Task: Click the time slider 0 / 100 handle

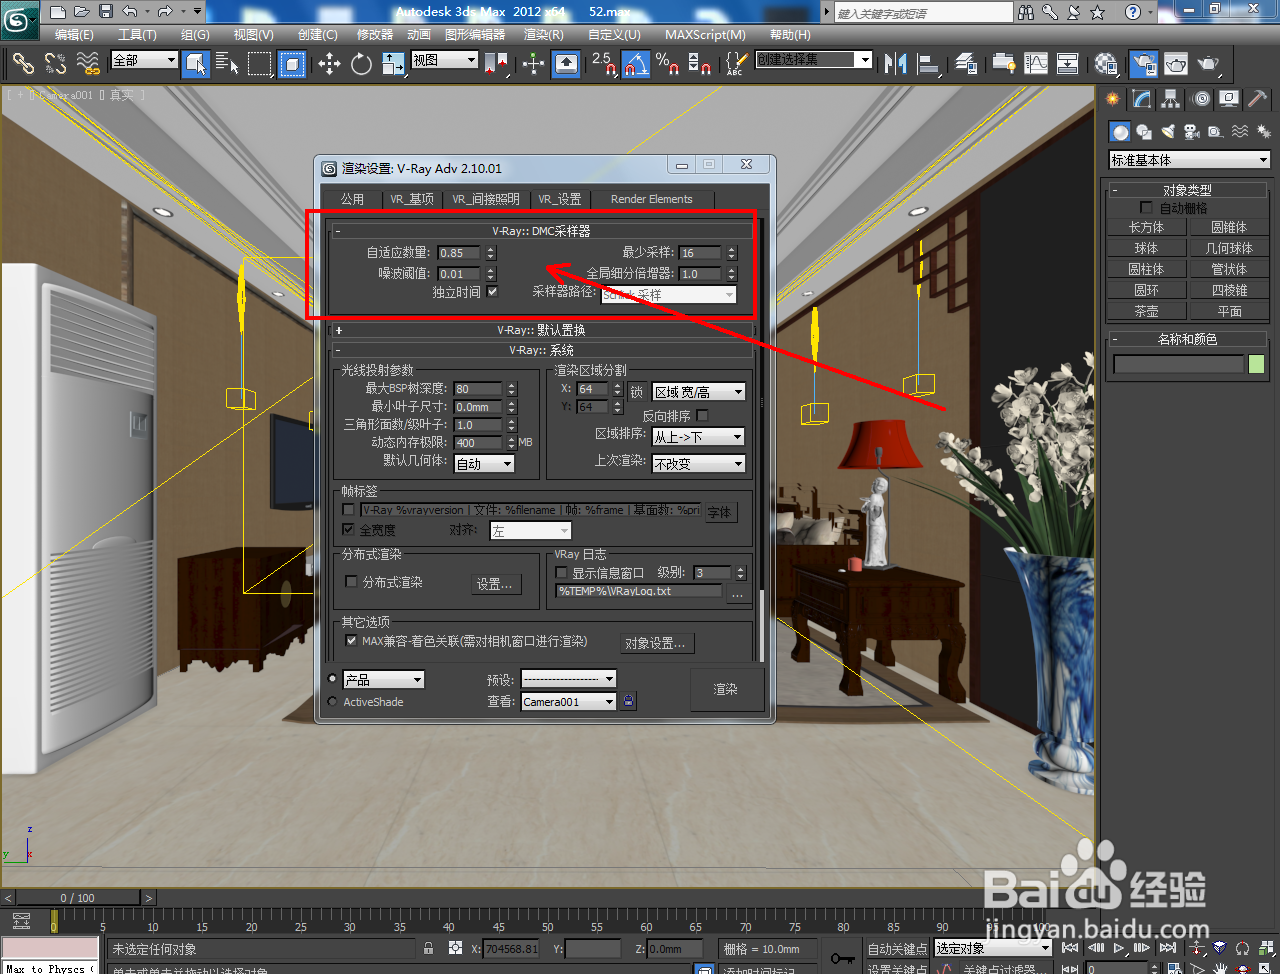Action: click(78, 897)
